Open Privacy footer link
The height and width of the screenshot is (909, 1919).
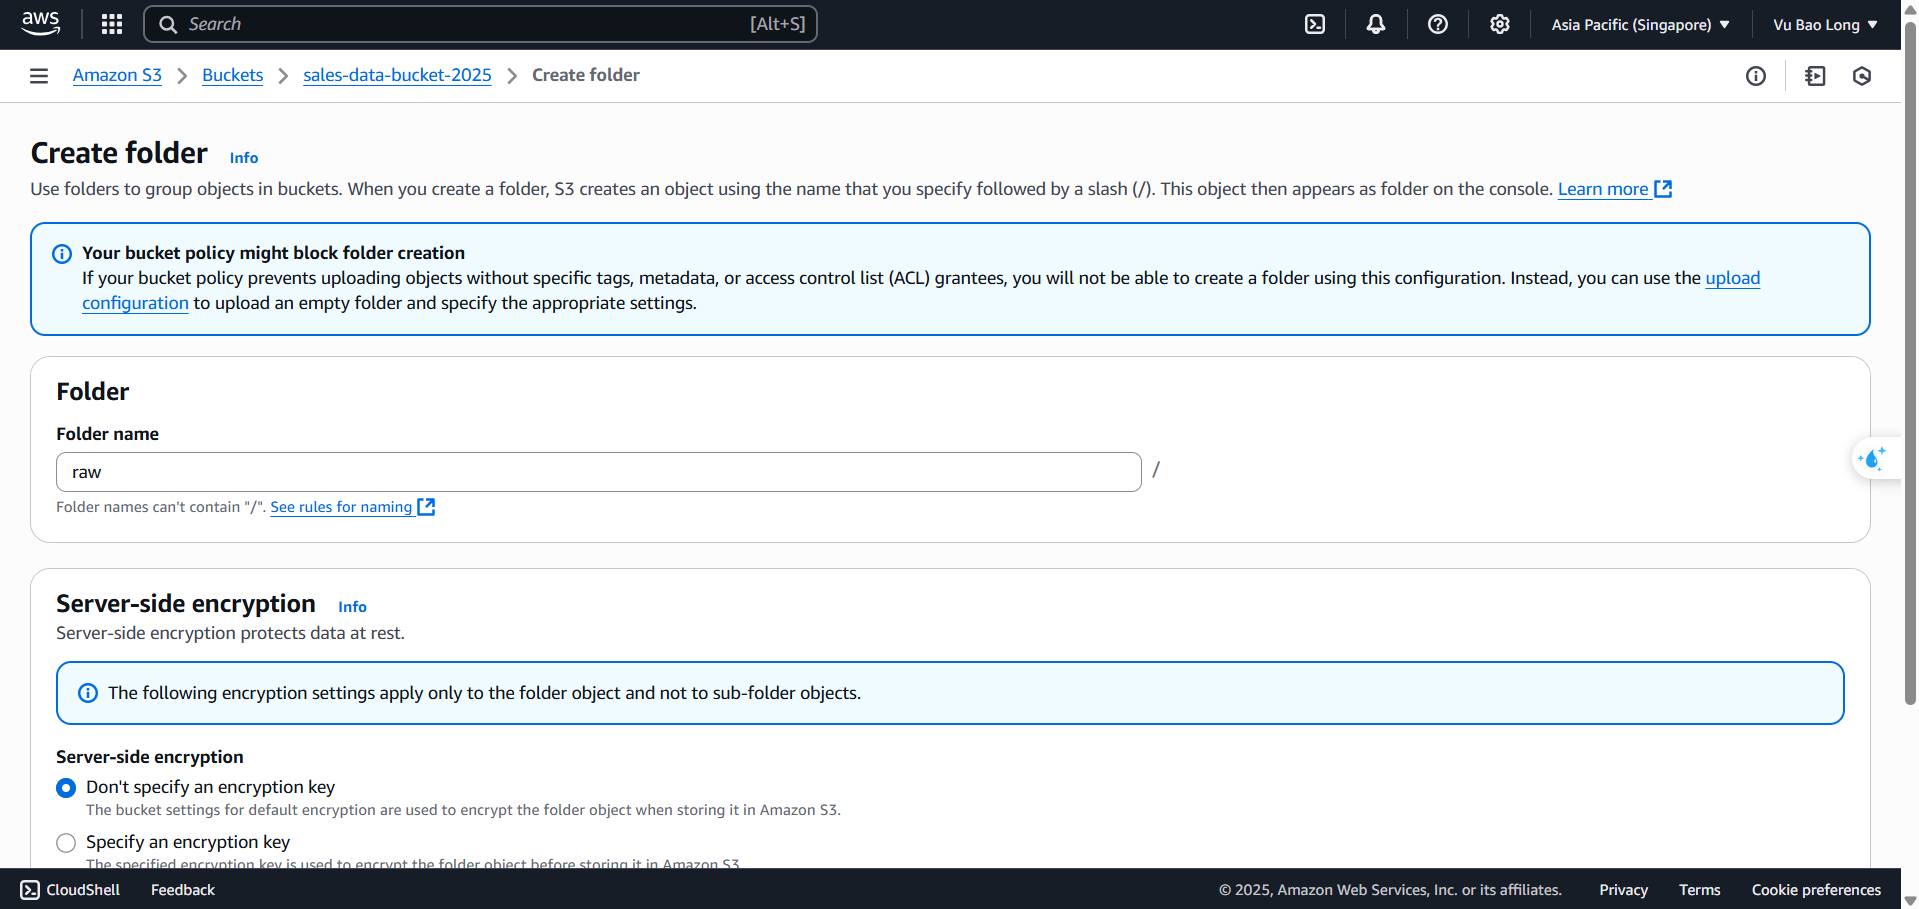pyautogui.click(x=1623, y=890)
